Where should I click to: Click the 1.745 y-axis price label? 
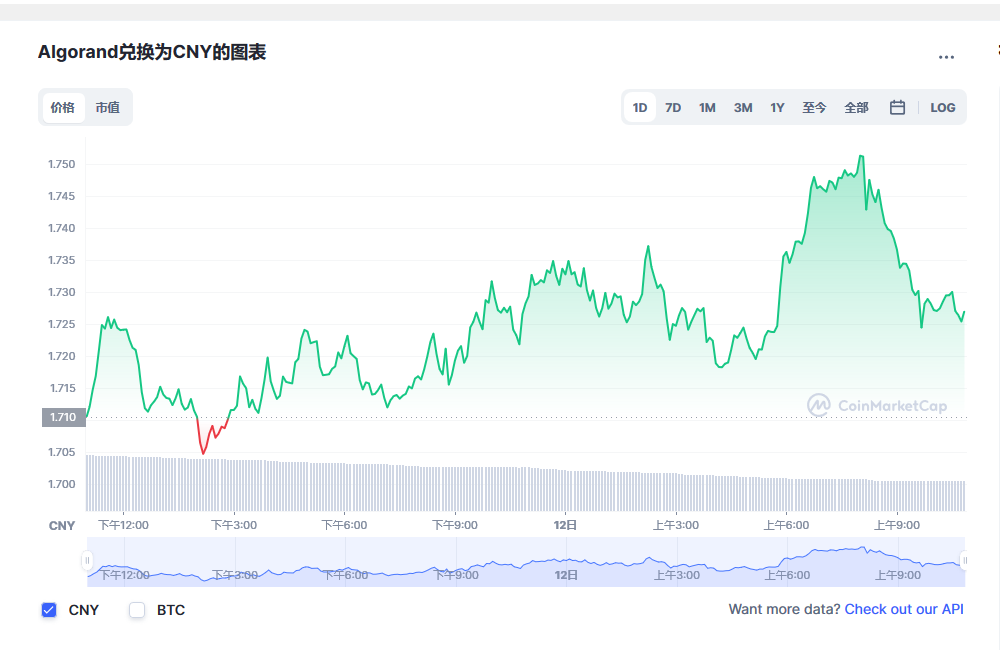pos(62,196)
